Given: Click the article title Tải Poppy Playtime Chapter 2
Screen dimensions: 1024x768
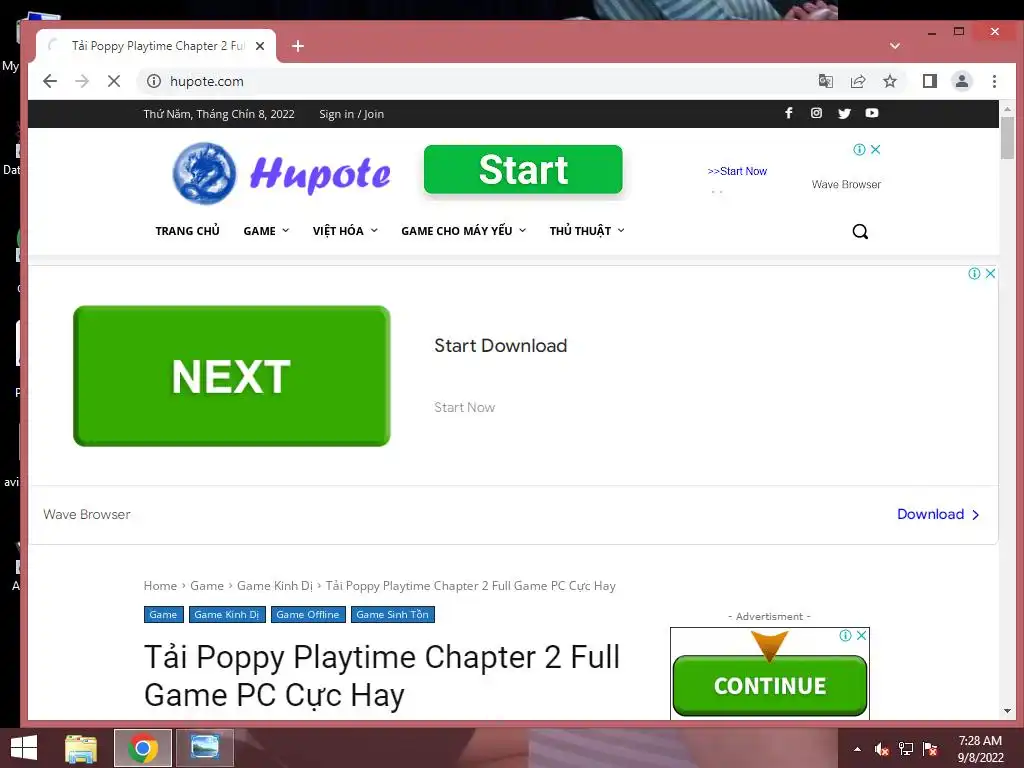Looking at the screenshot, I should pyautogui.click(x=381, y=676).
